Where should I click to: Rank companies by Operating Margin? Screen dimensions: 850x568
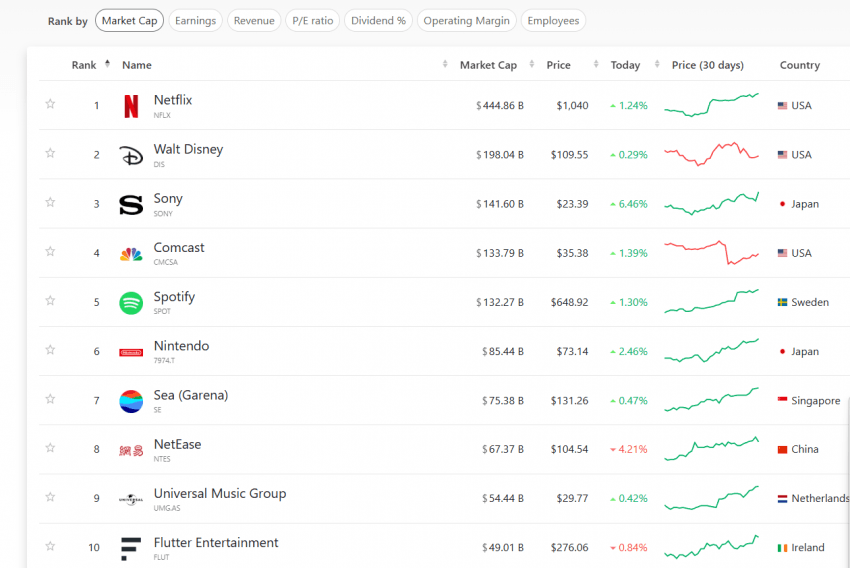pos(466,20)
